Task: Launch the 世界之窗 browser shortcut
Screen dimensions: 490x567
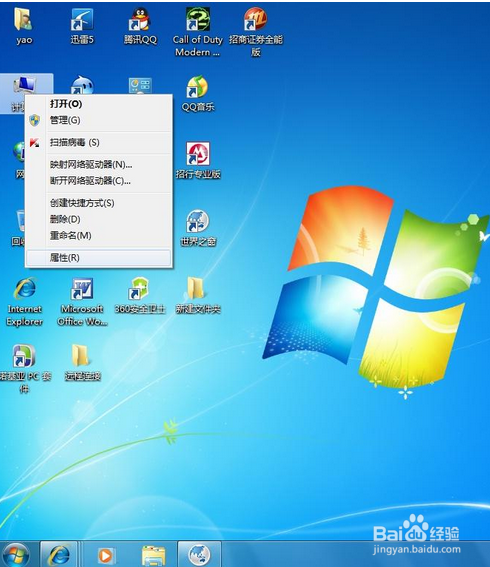Action: [x=197, y=221]
